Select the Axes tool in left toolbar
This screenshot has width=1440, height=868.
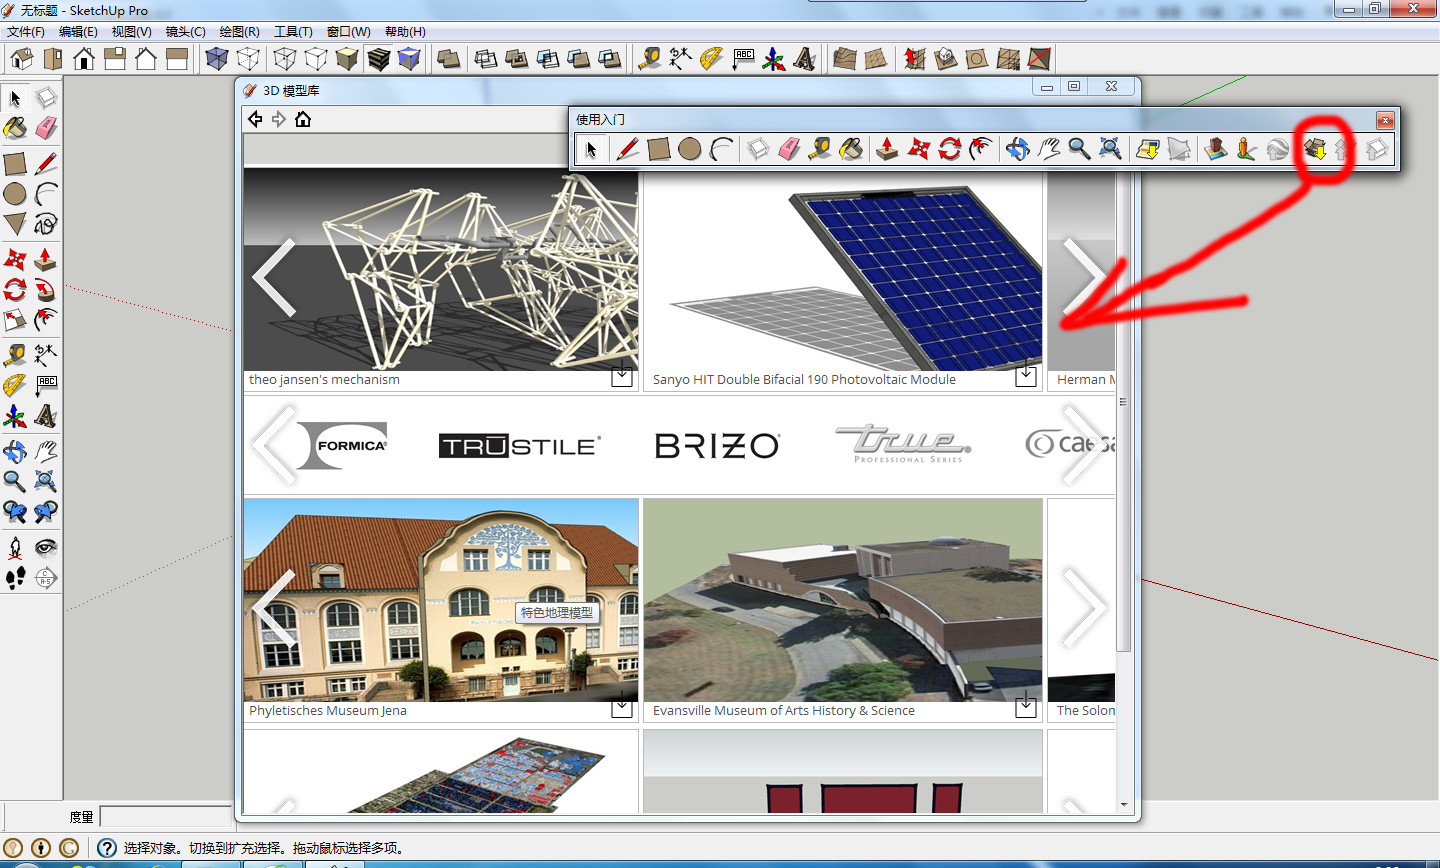[x=15, y=416]
